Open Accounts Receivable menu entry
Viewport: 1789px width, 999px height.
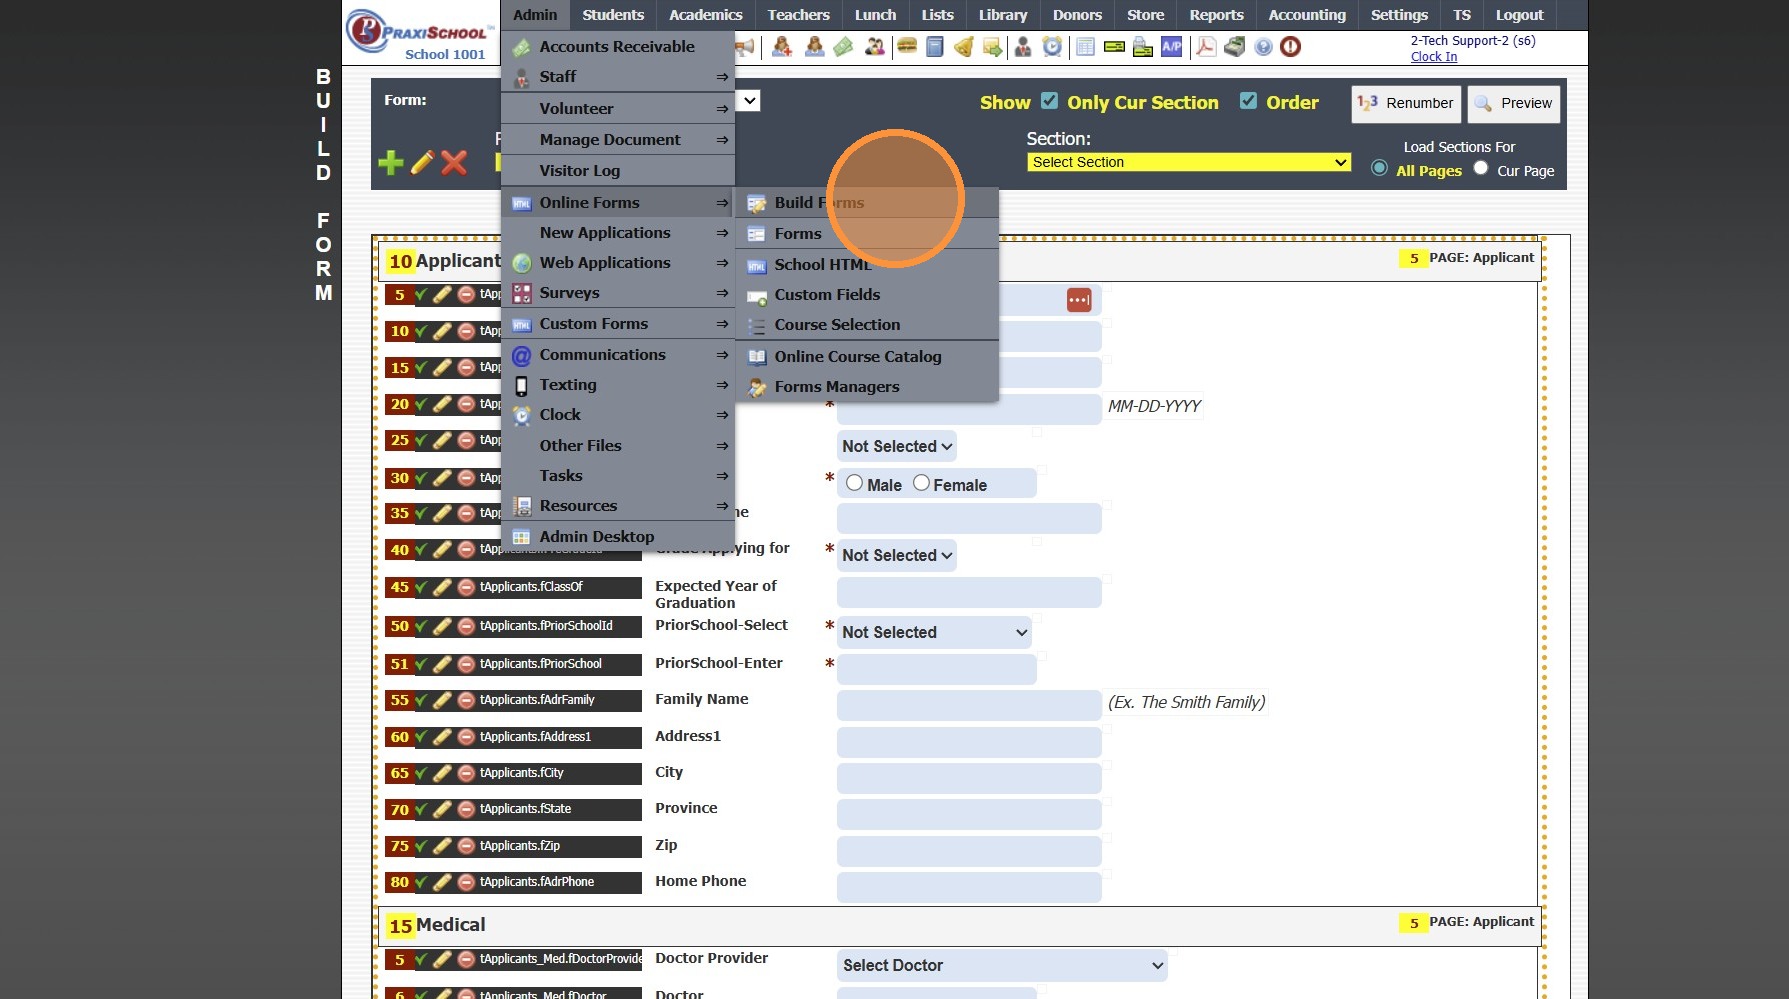(x=618, y=47)
